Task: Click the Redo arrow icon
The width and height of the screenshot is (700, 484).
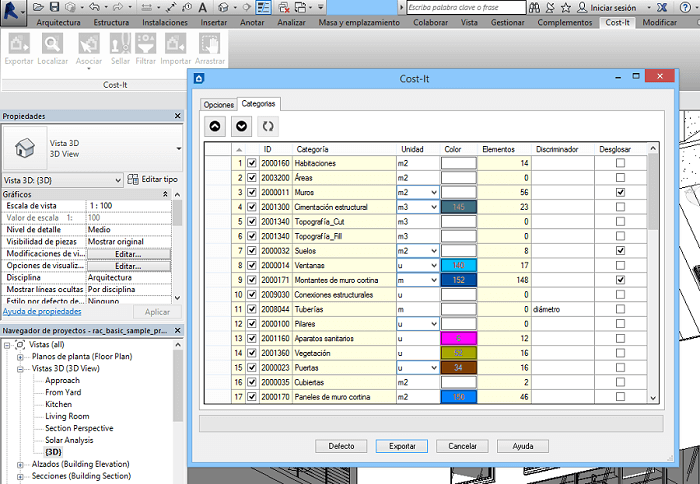Action: 118,7
